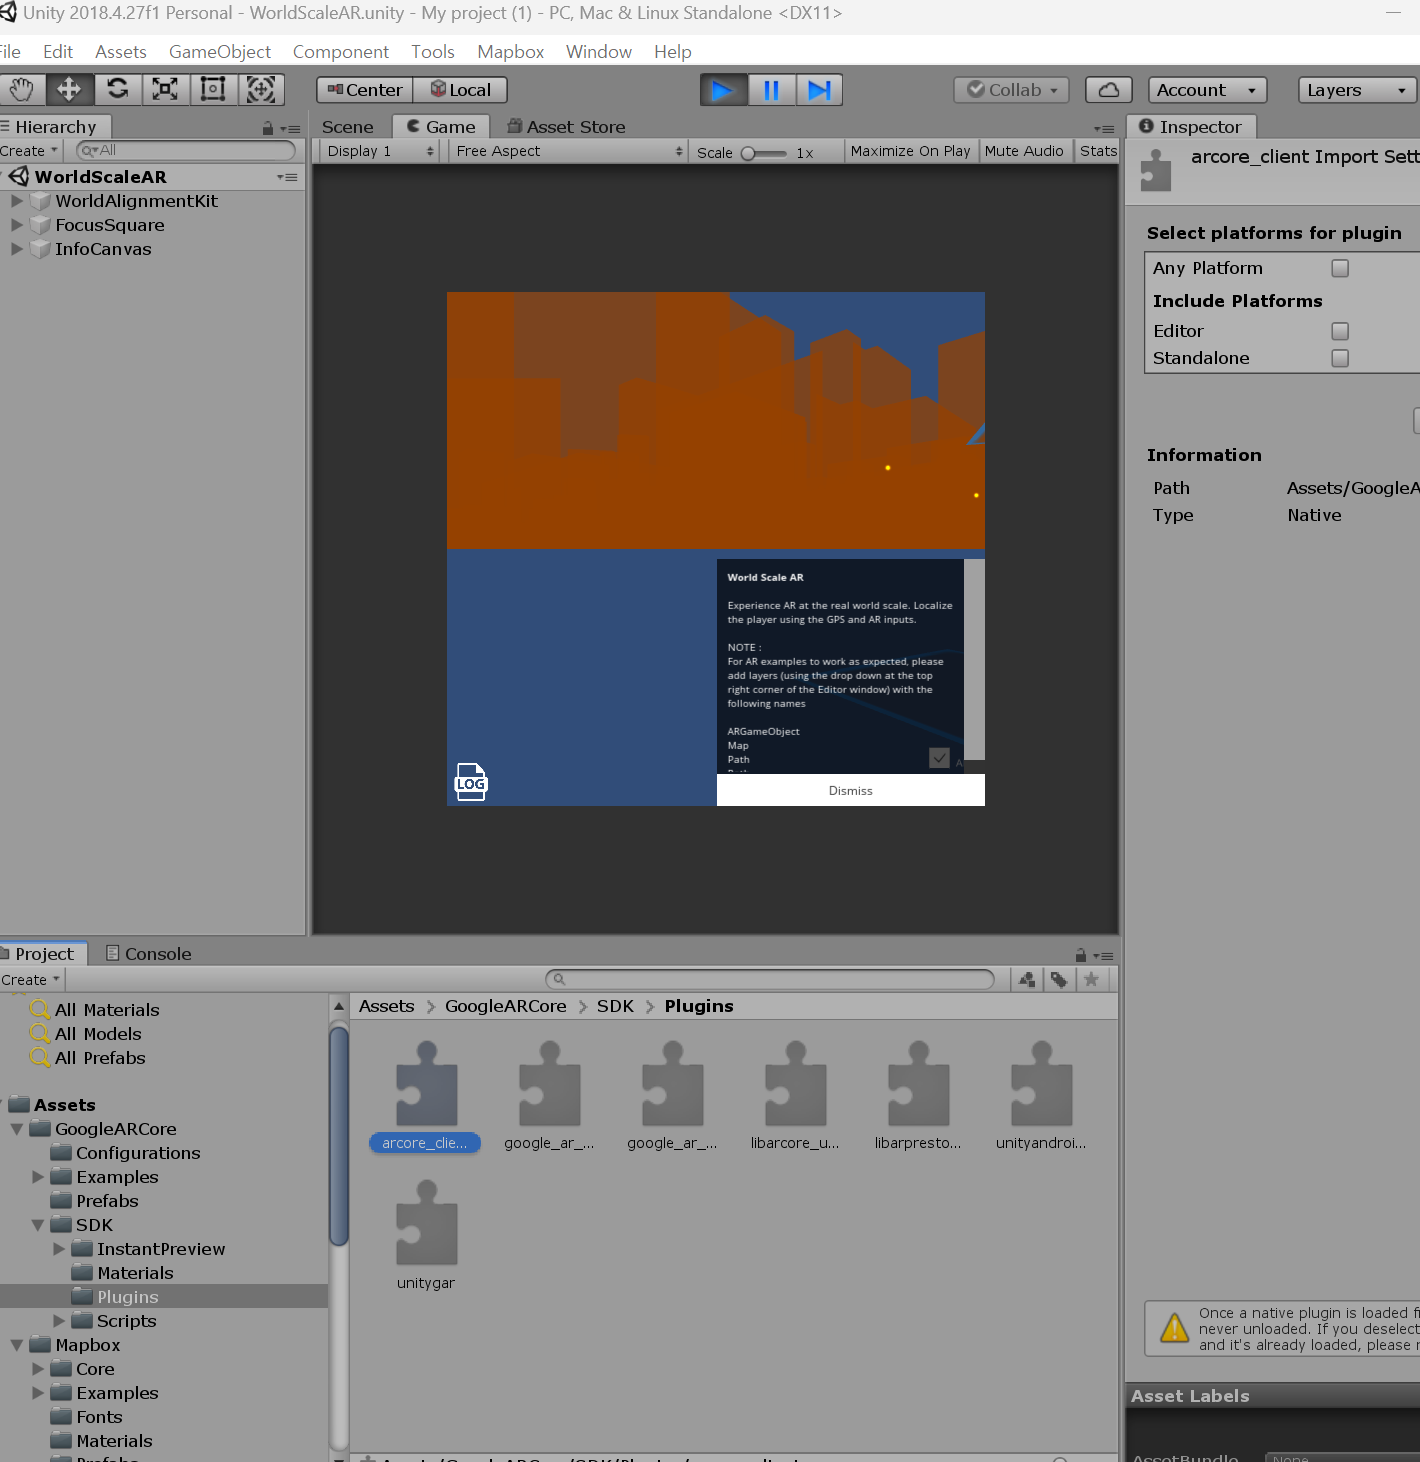Toggle Stats overlay
Image resolution: width=1420 pixels, height=1462 pixels.
1098,151
